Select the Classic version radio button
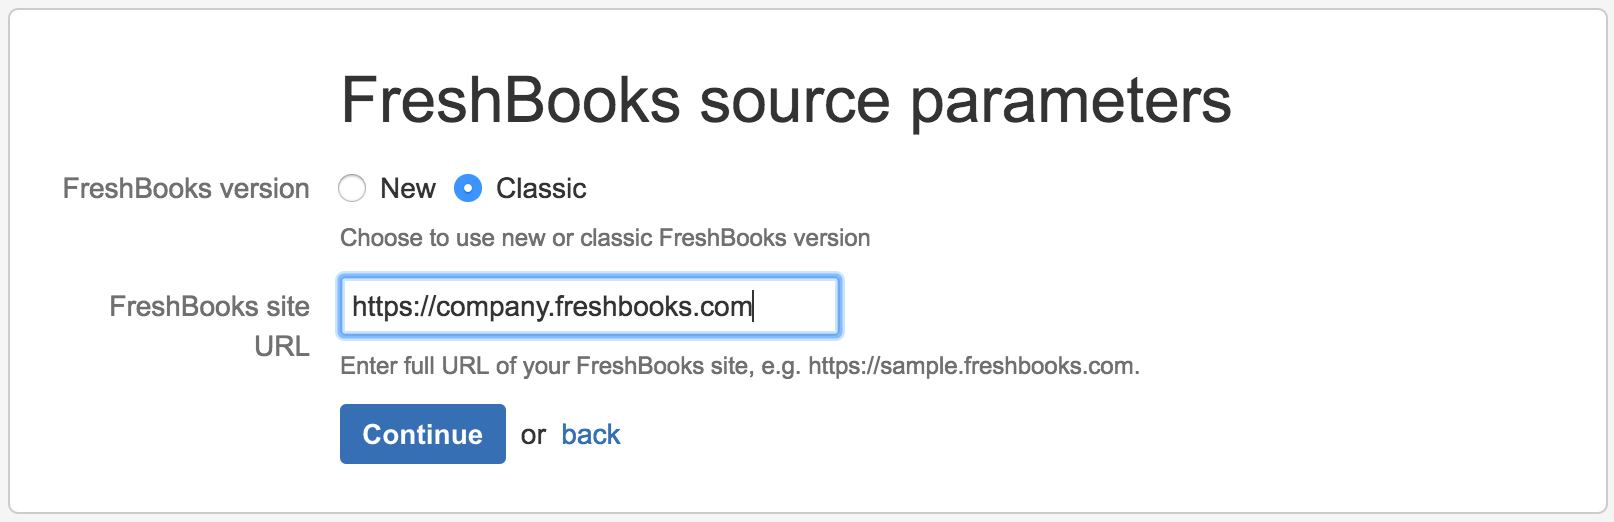 pos(468,188)
